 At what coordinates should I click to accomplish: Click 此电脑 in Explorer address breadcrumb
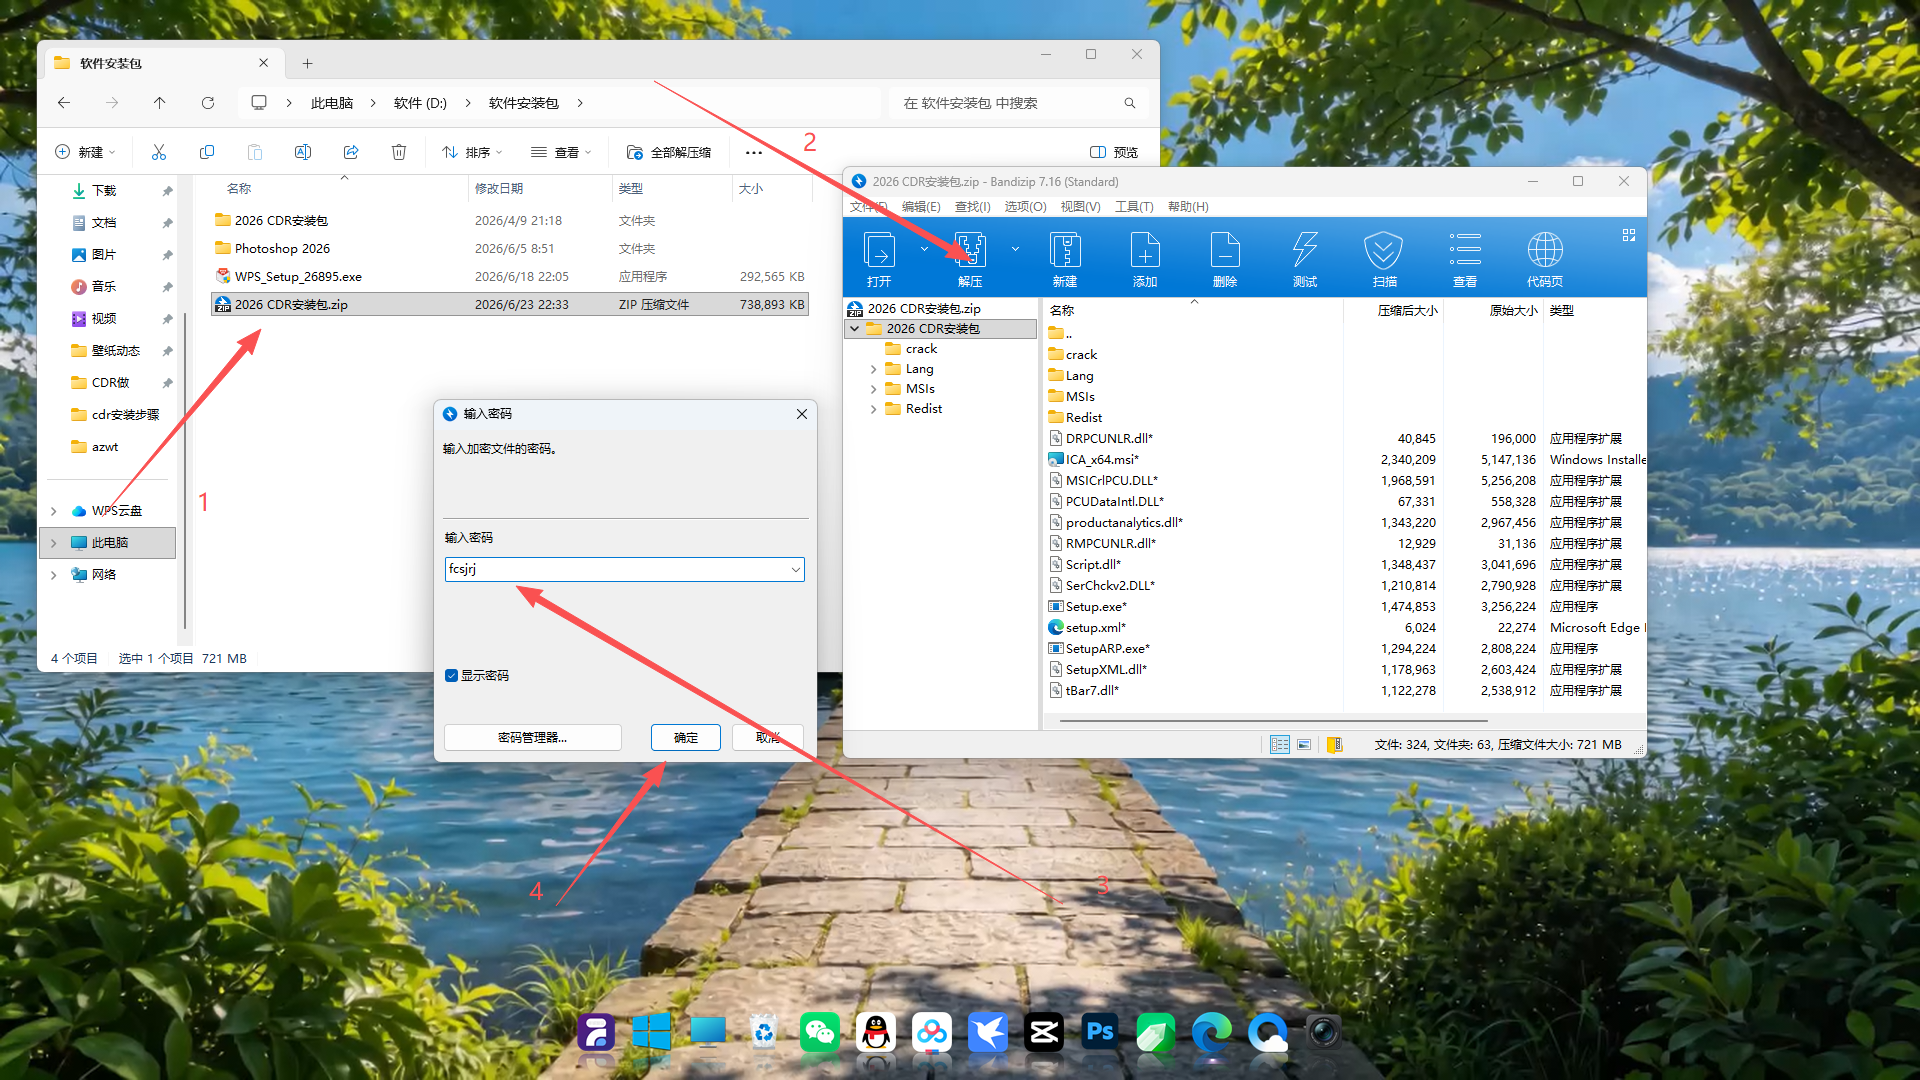pyautogui.click(x=332, y=103)
